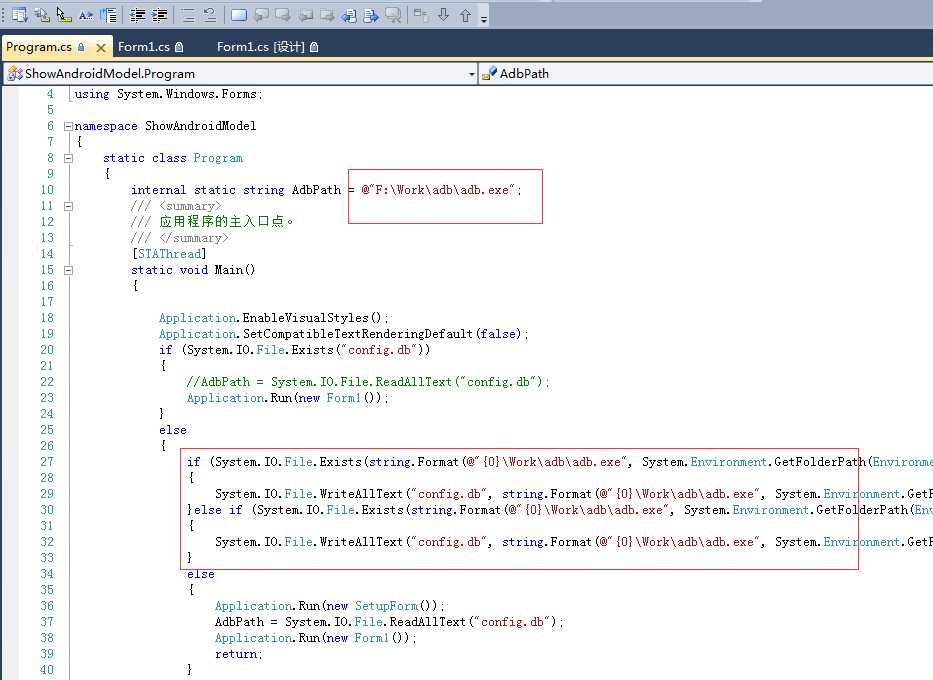
Task: Click the path string @"F:\Work\adb\adb.exe"
Action: [x=437, y=190]
